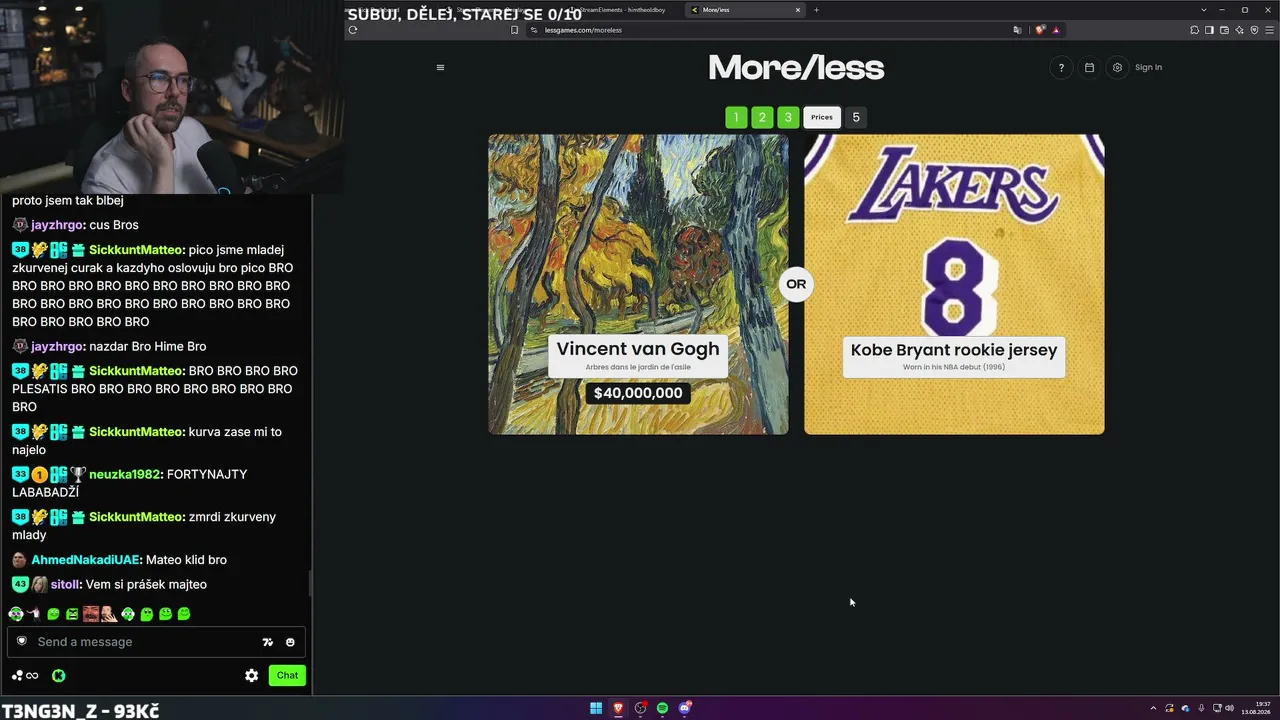Select round 1 indicator
This screenshot has height=720, width=1280.
click(x=736, y=117)
